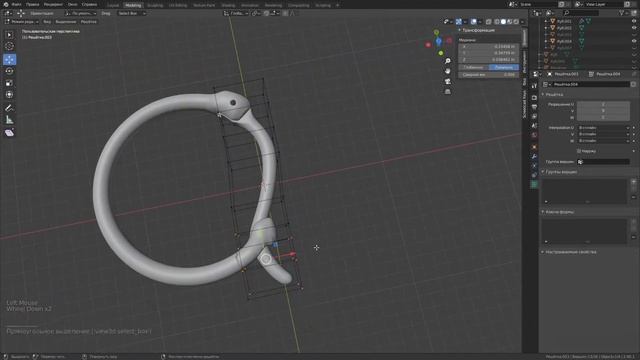Open the transform orientation Глоба... dropdown
Viewport: 640px width, 360px height.
[x=236, y=13]
